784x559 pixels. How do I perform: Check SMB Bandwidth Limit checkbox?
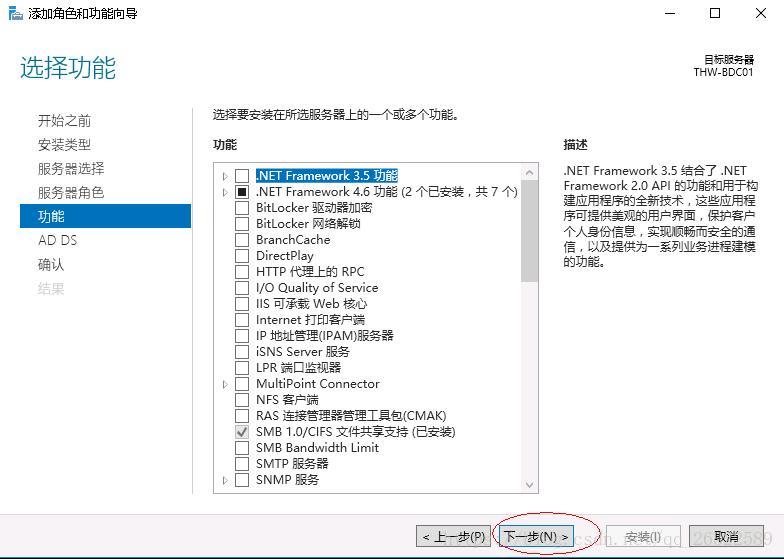[242, 448]
